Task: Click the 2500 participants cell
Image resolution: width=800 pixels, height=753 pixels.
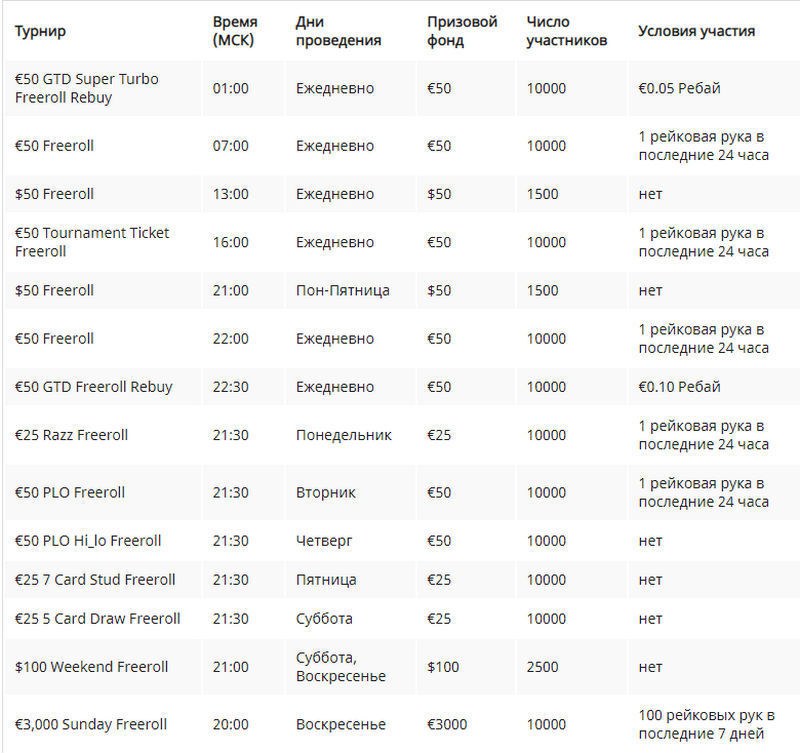Action: click(x=543, y=667)
